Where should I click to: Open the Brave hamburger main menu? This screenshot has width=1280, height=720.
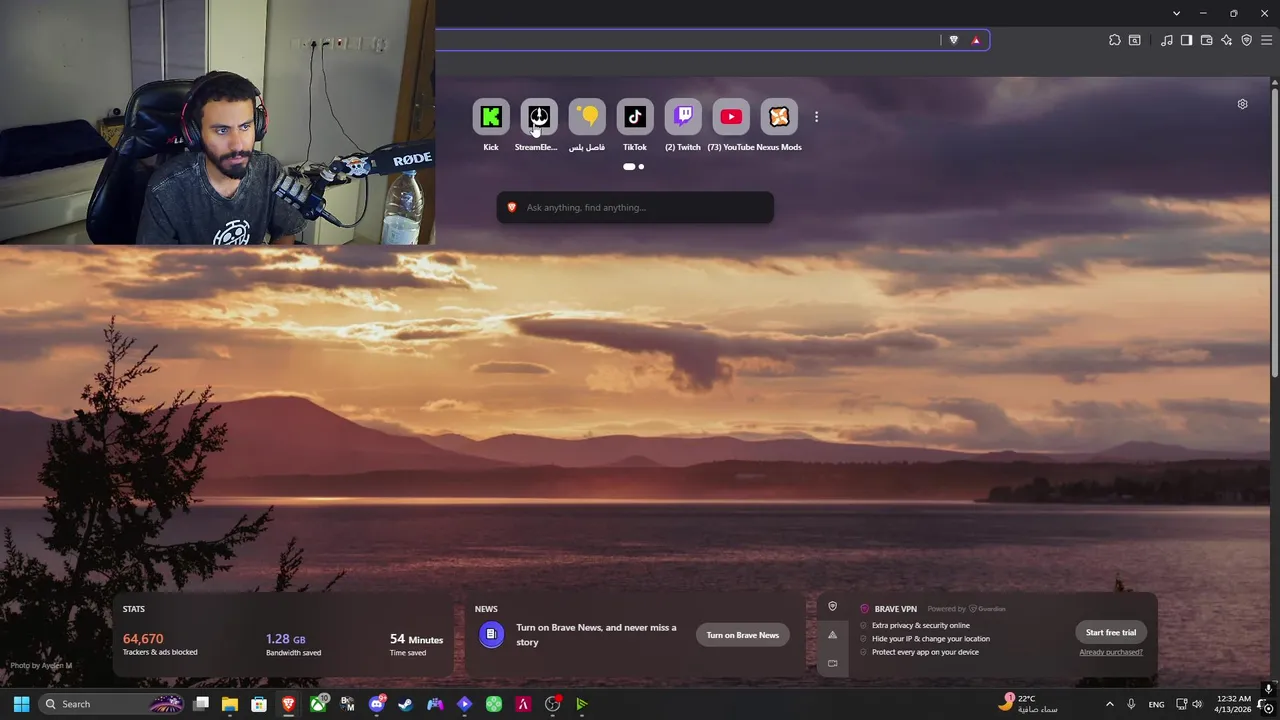coord(1266,40)
